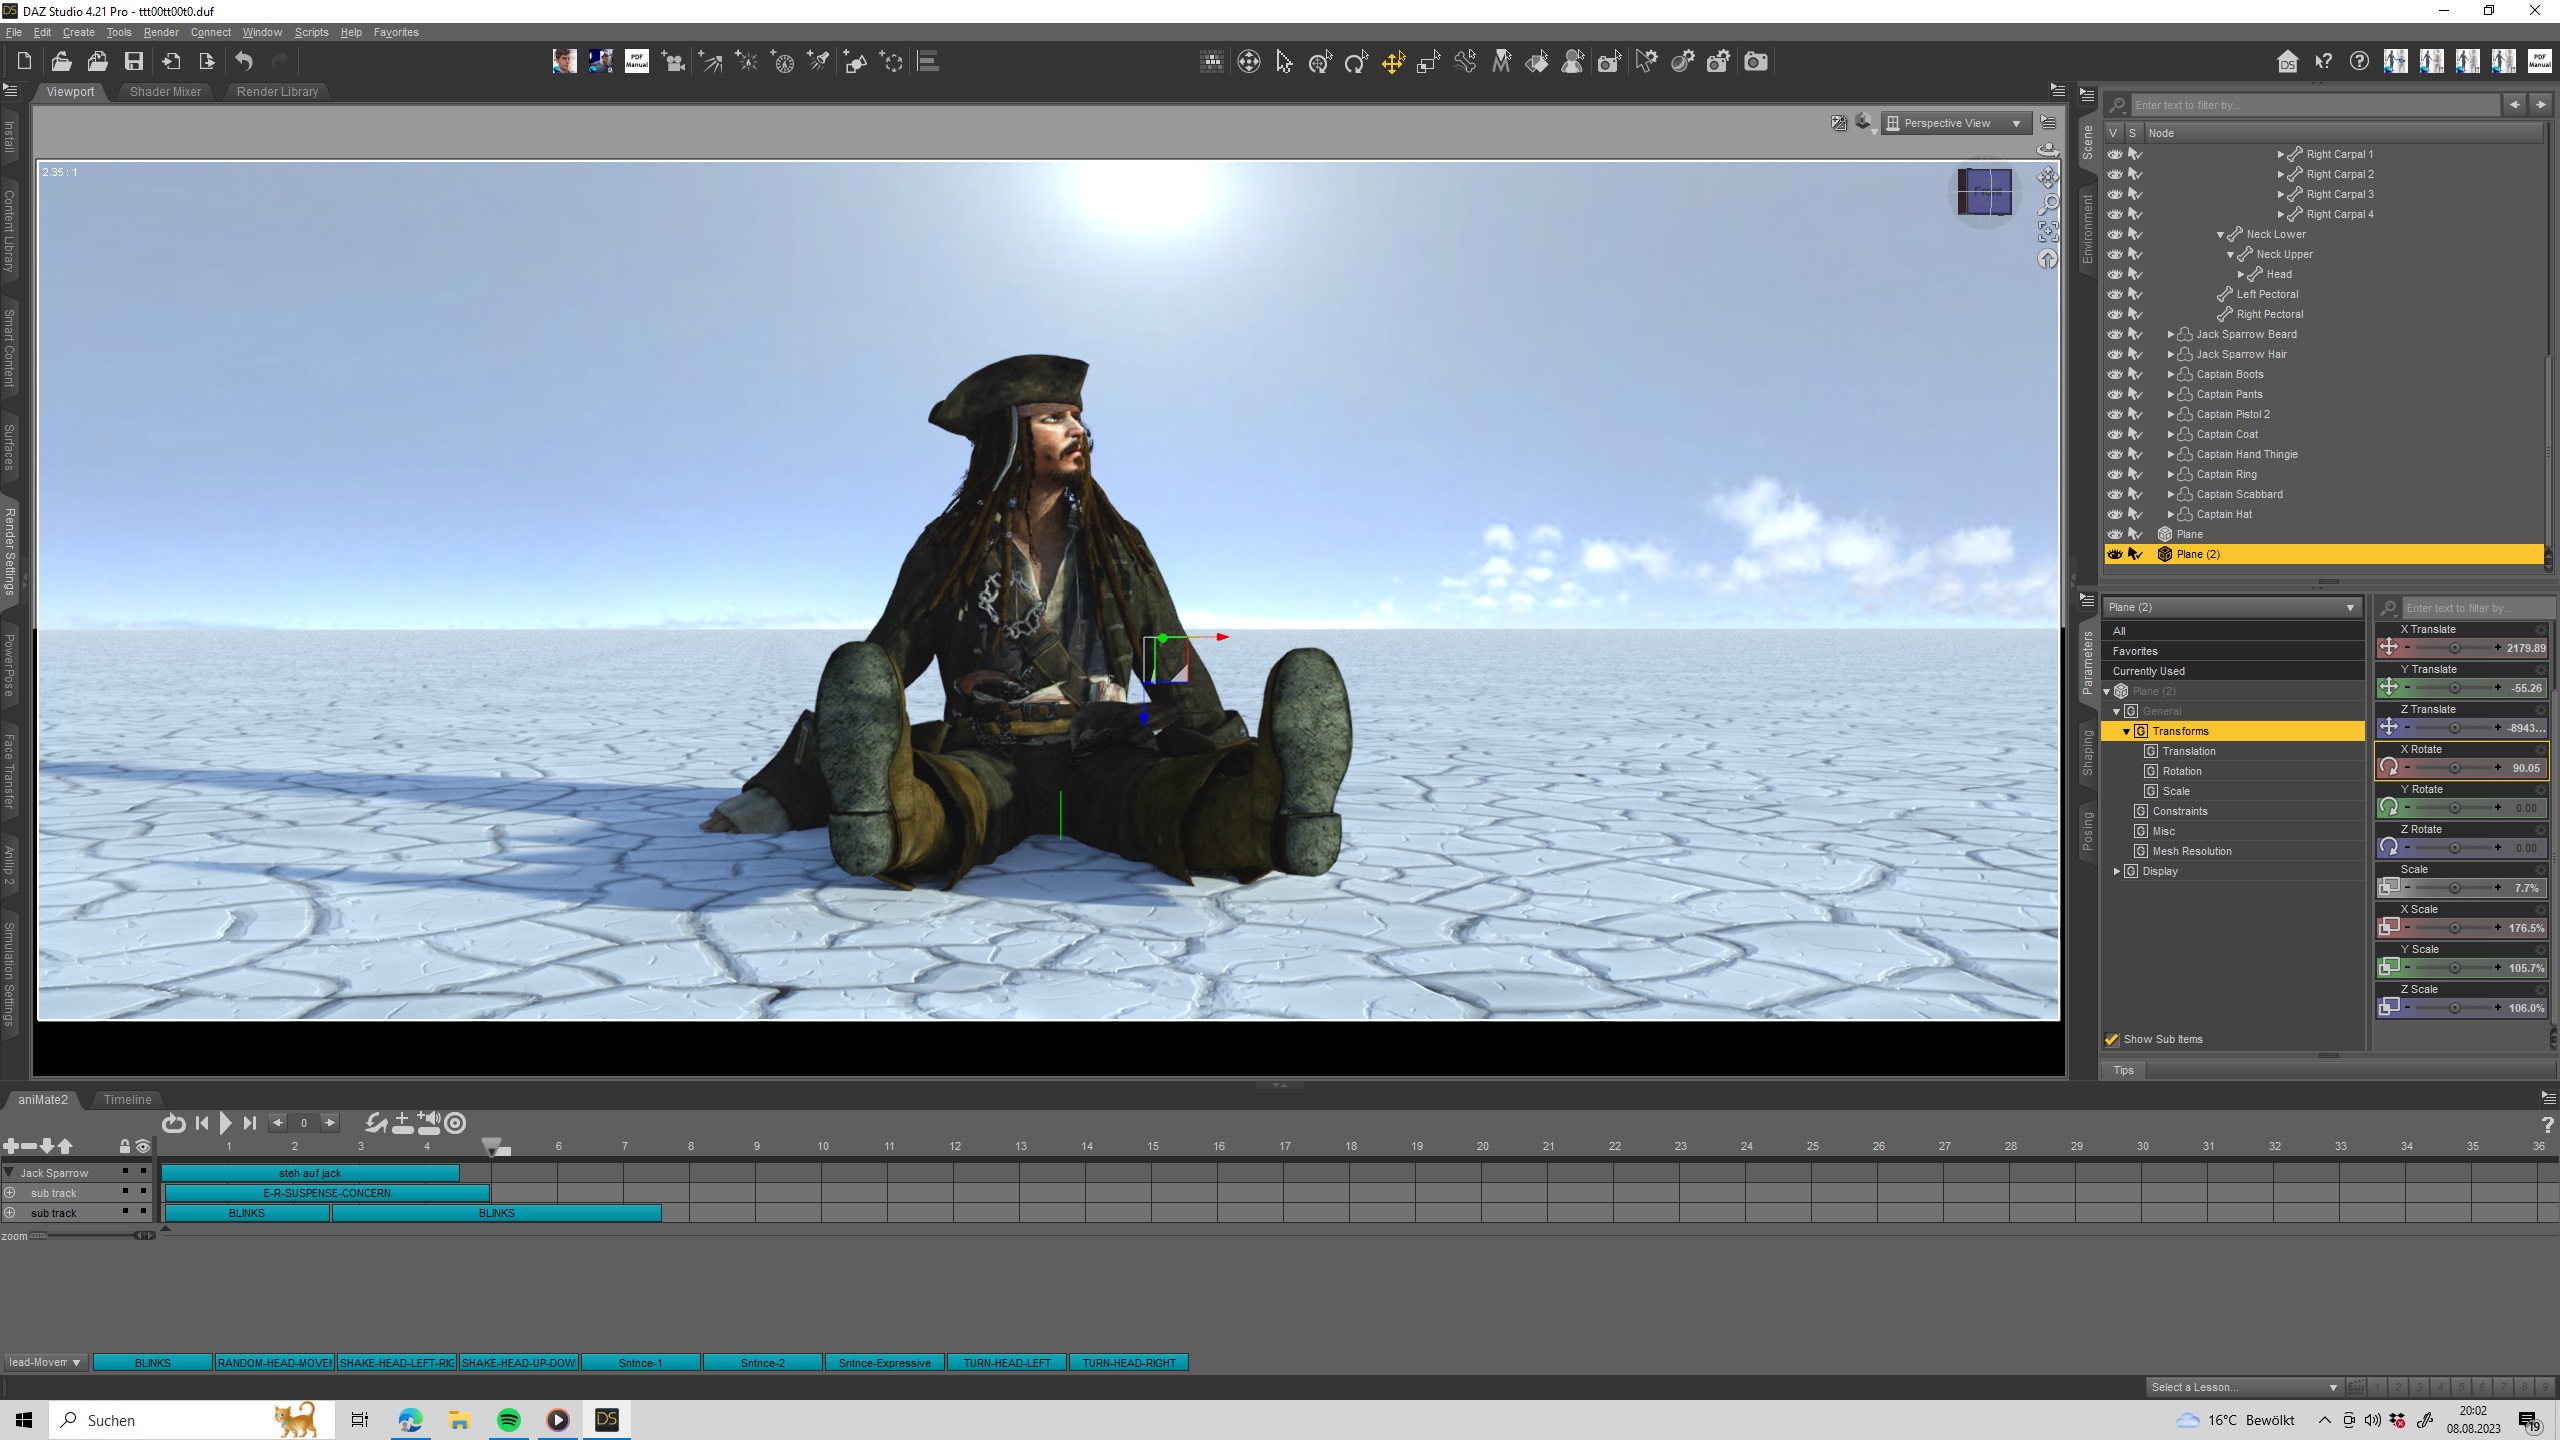Image resolution: width=2560 pixels, height=1440 pixels.
Task: Click the view cube in viewport
Action: pos(1985,192)
